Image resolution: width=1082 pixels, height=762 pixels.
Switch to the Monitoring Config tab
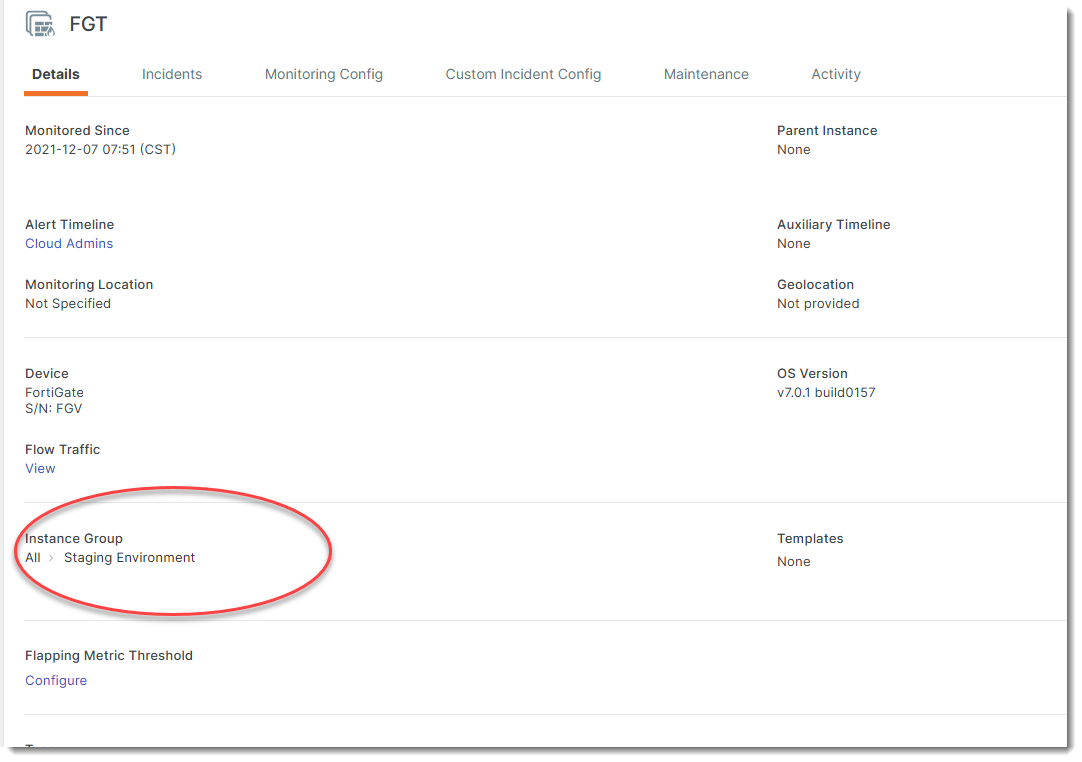click(324, 75)
